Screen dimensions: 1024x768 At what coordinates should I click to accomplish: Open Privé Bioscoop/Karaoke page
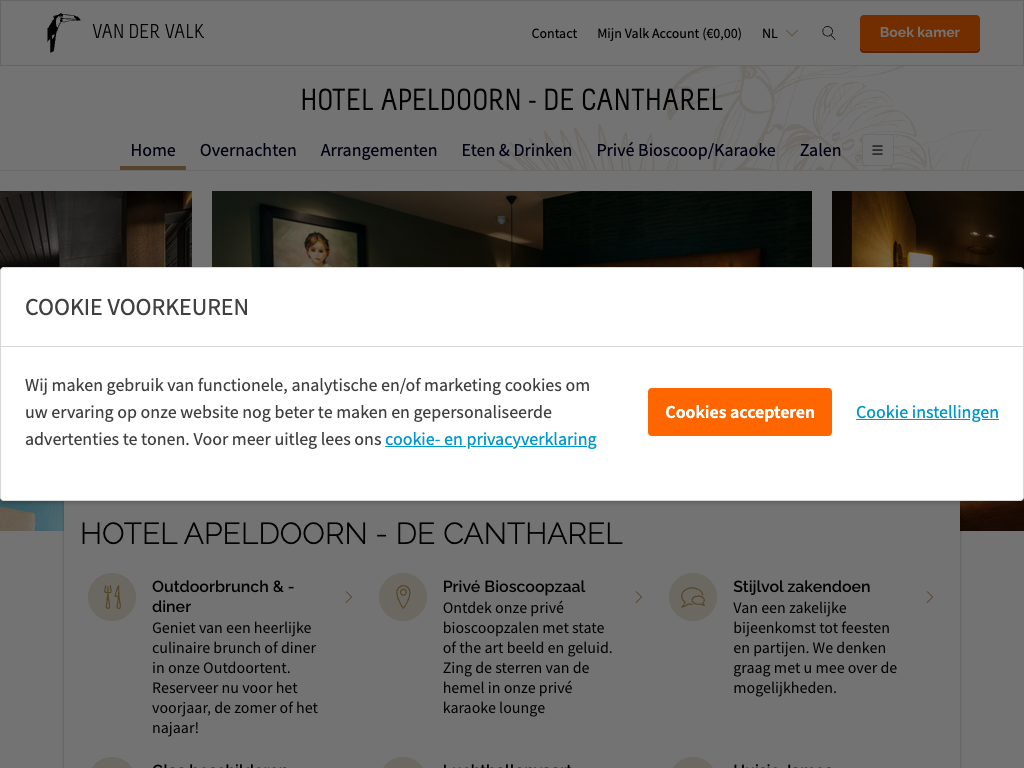tap(686, 150)
